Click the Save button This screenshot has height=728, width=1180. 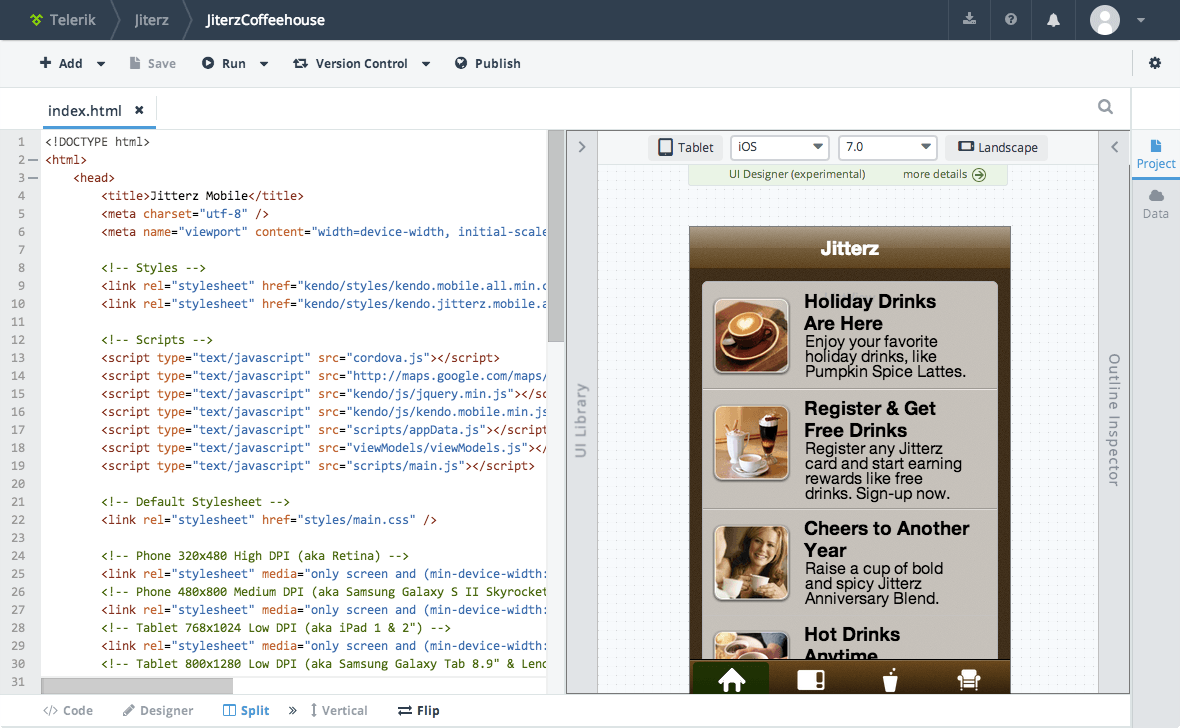click(x=153, y=63)
